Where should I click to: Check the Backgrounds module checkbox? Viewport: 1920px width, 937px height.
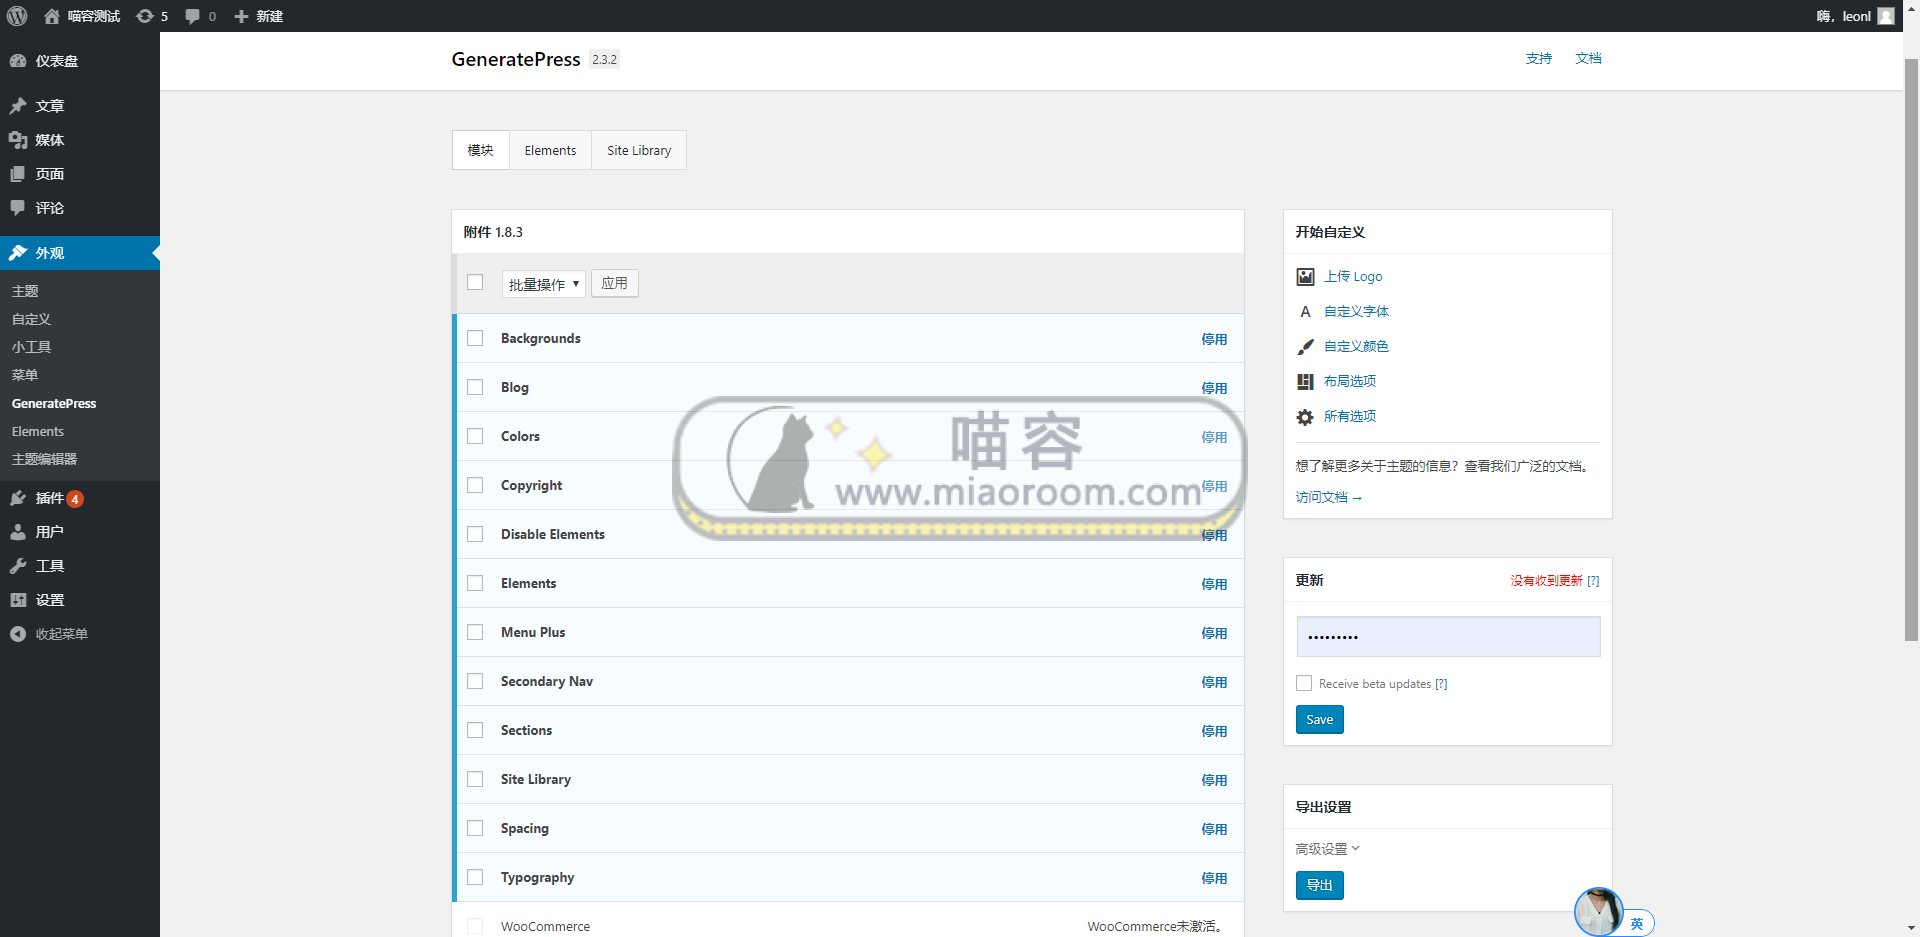(475, 339)
